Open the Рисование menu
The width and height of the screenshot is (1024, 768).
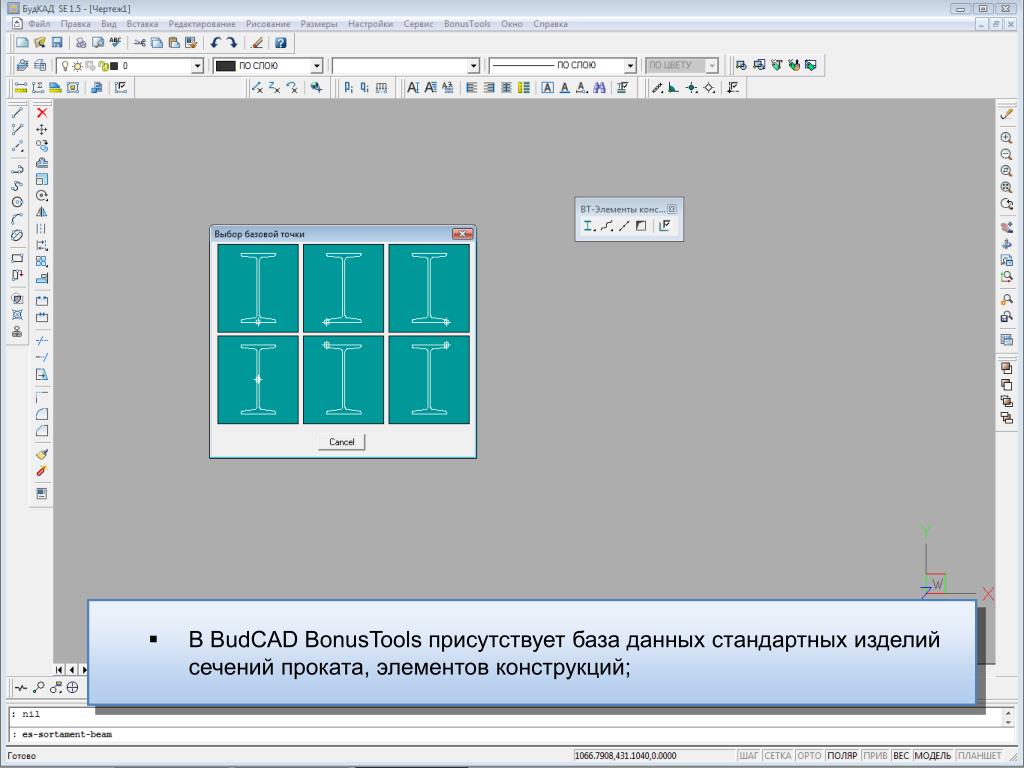tap(268, 24)
